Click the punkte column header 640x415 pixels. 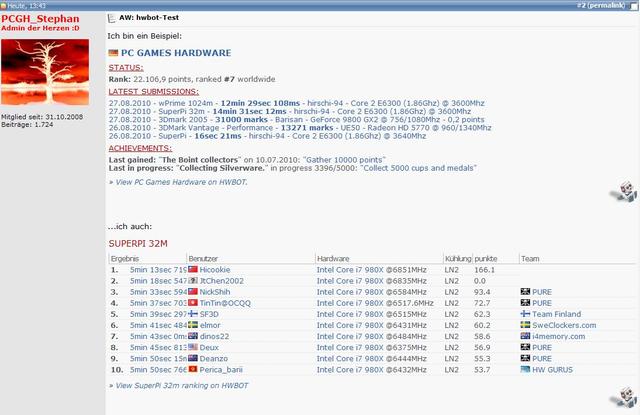[x=486, y=259]
